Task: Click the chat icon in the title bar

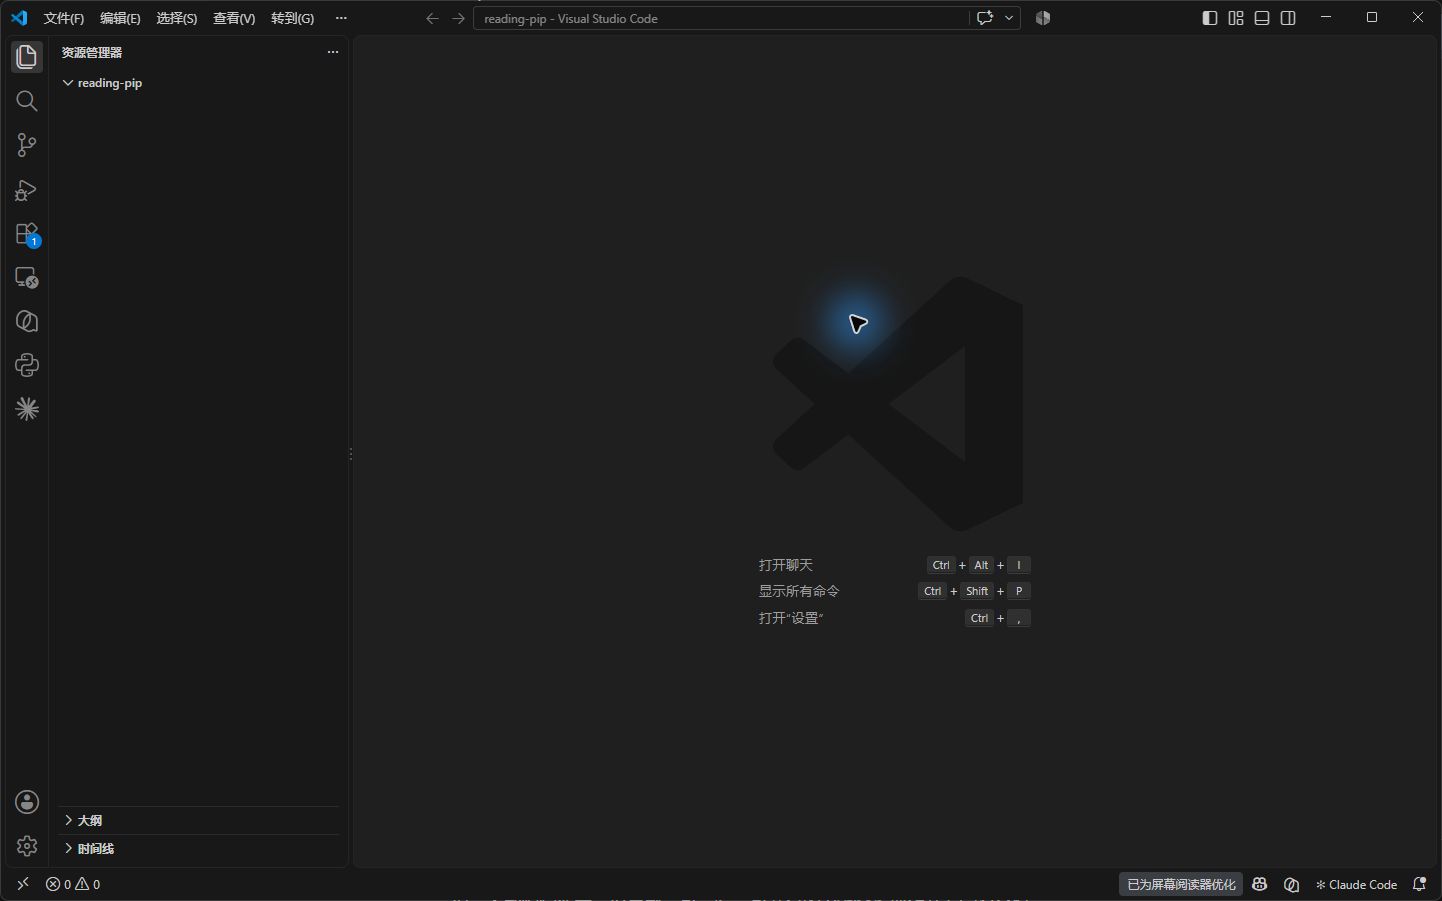Action: click(x=985, y=18)
